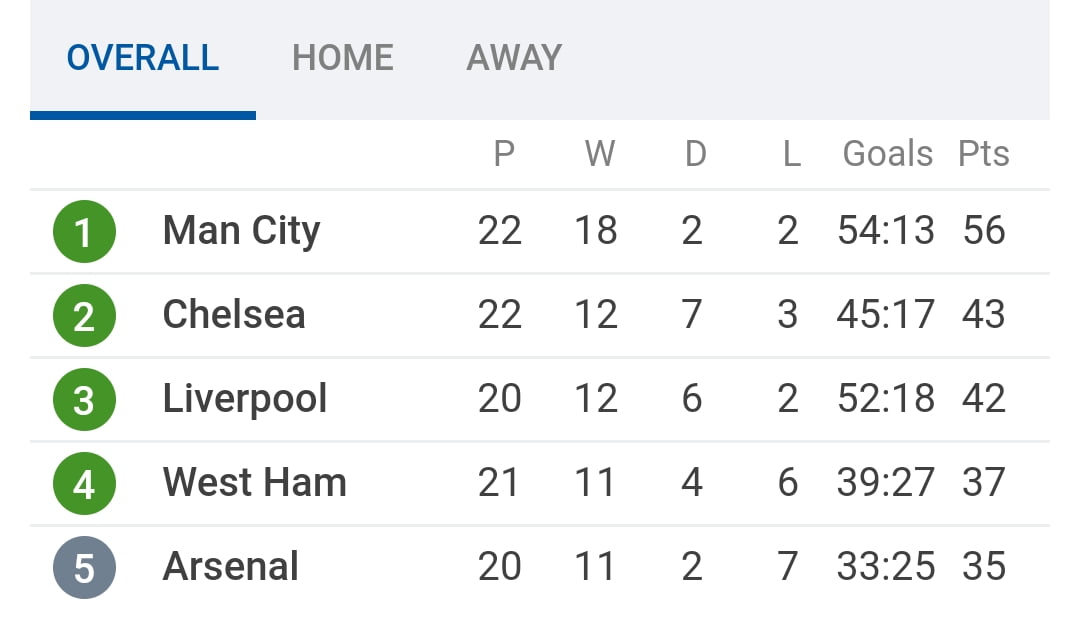The width and height of the screenshot is (1080, 618).
Task: Open the Man City team link
Action: tap(241, 231)
